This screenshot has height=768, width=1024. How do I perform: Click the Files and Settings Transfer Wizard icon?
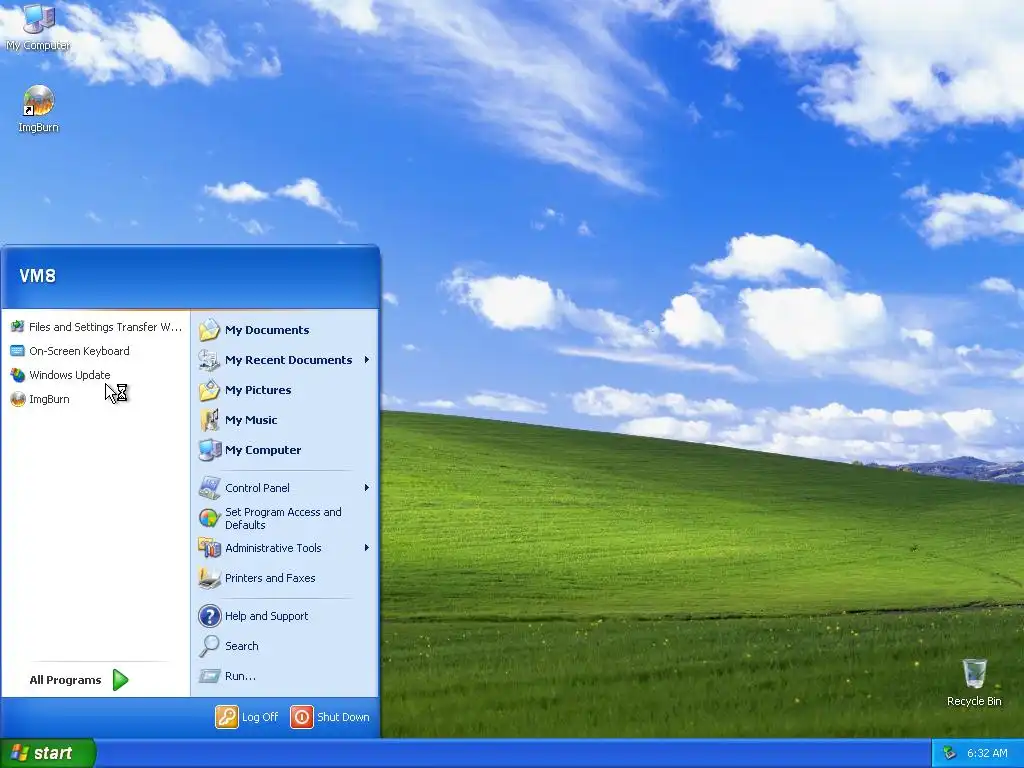tap(18, 327)
